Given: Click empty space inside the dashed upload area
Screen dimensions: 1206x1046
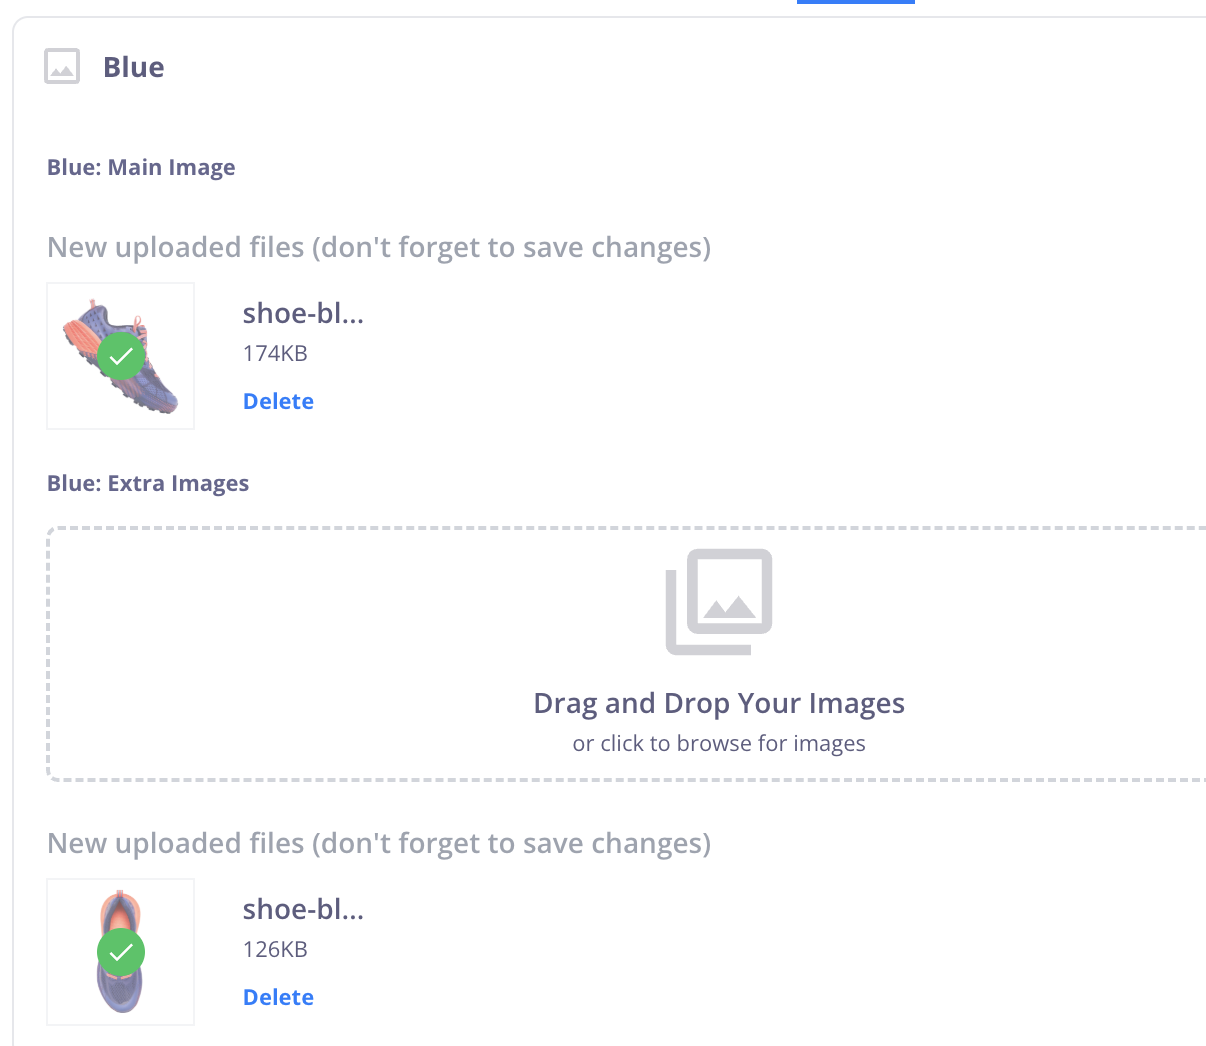Looking at the screenshot, I should pos(300,650).
